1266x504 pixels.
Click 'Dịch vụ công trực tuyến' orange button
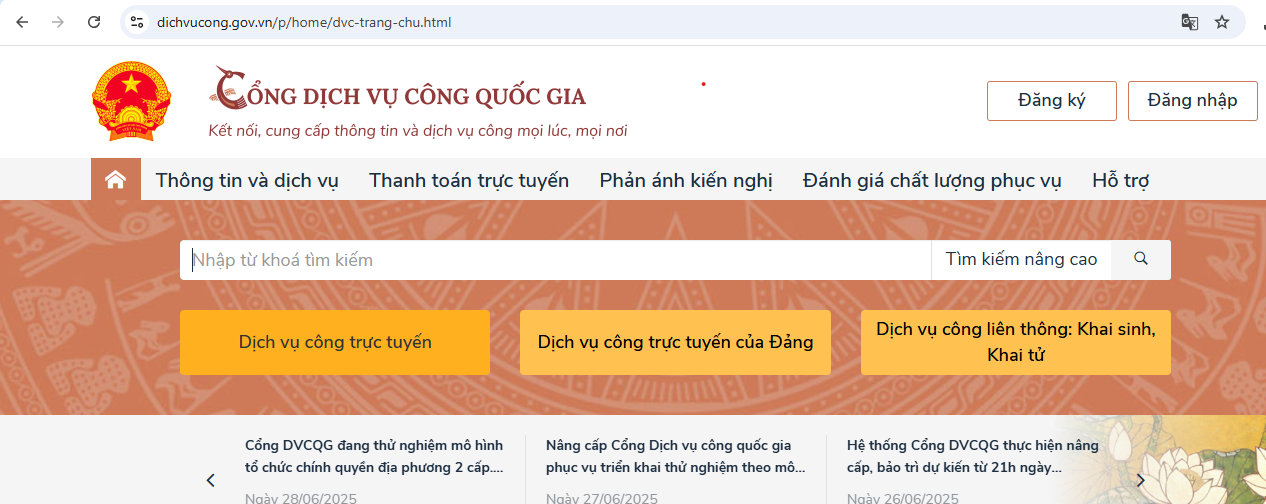(335, 342)
